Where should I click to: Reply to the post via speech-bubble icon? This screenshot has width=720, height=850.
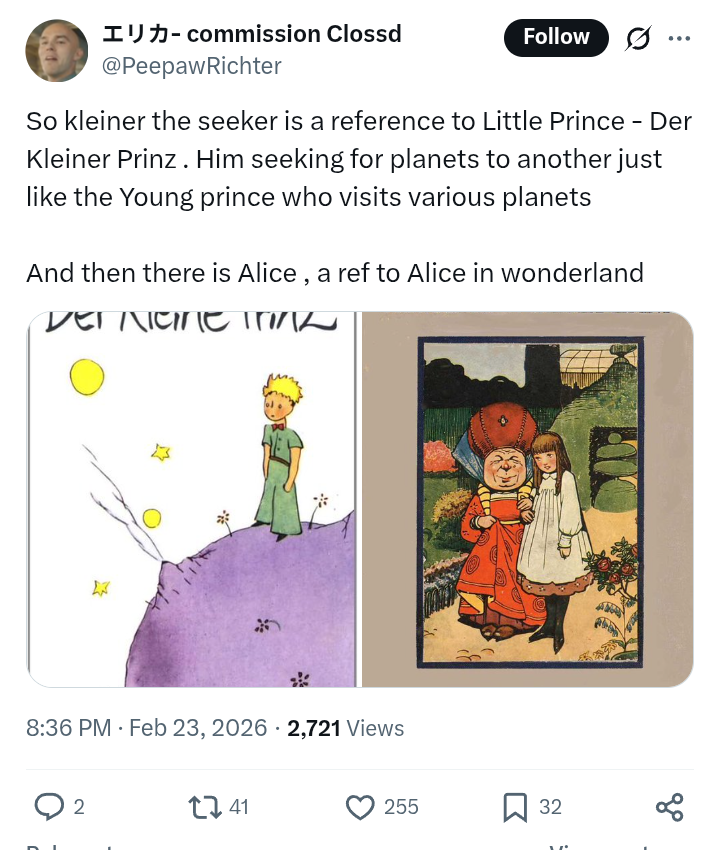[48, 807]
